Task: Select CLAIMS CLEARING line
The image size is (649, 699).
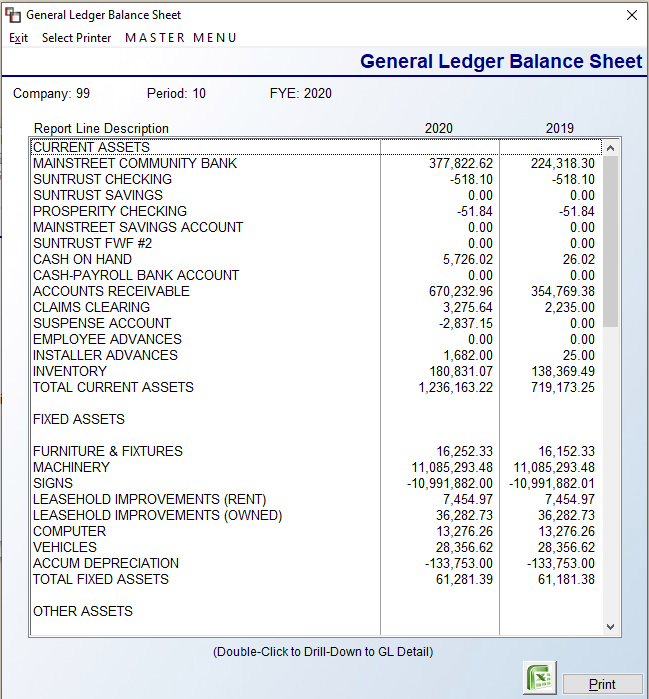Action: [316, 308]
